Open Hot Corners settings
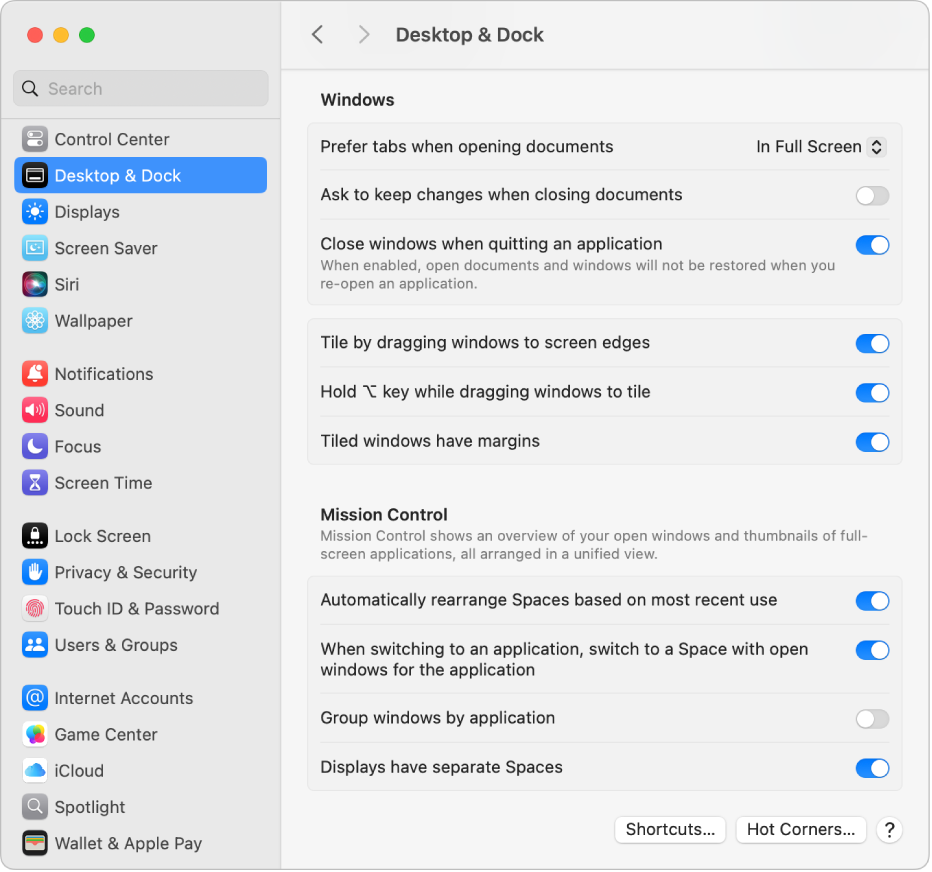This screenshot has width=932, height=872. (x=800, y=829)
